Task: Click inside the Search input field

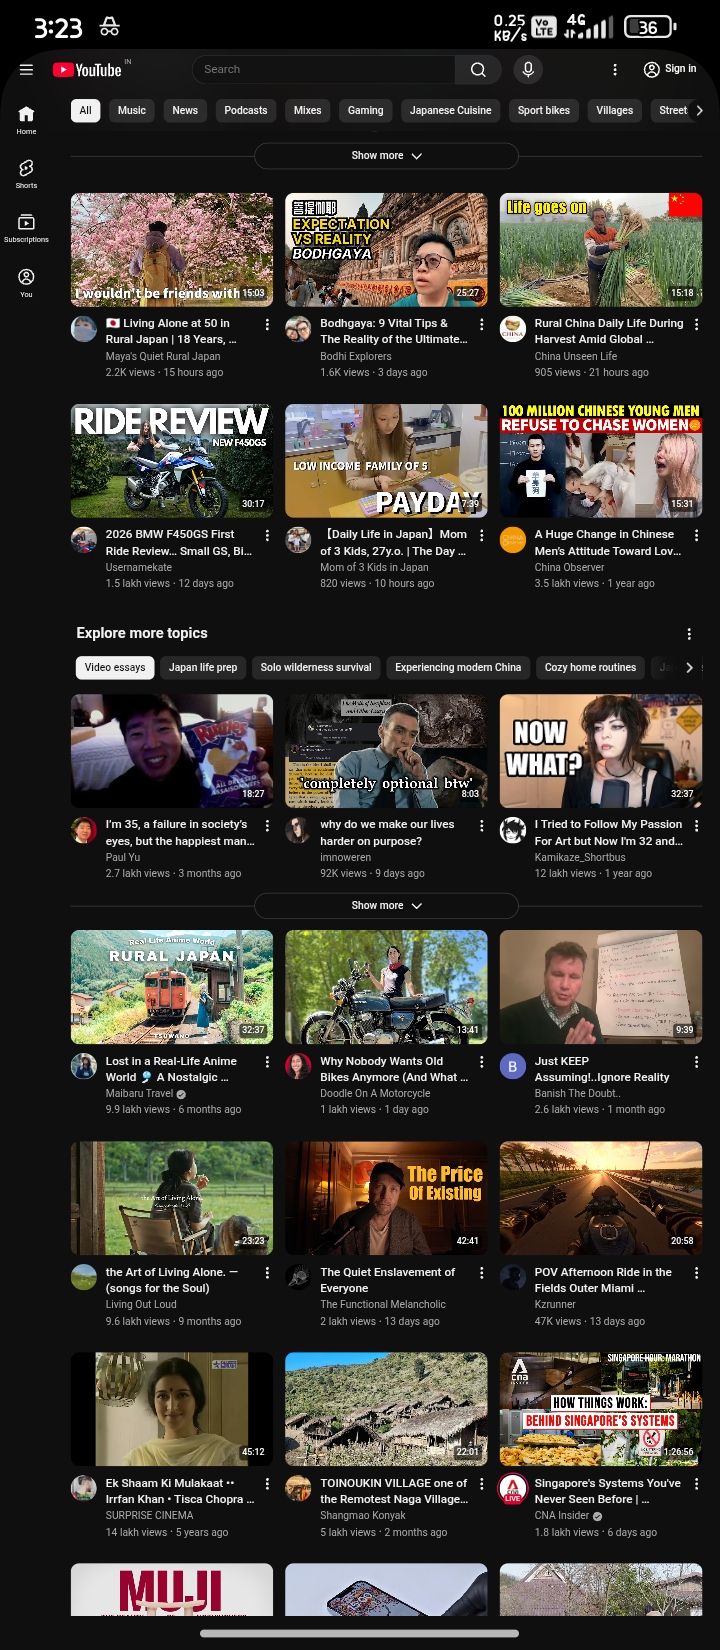Action: 320,69
